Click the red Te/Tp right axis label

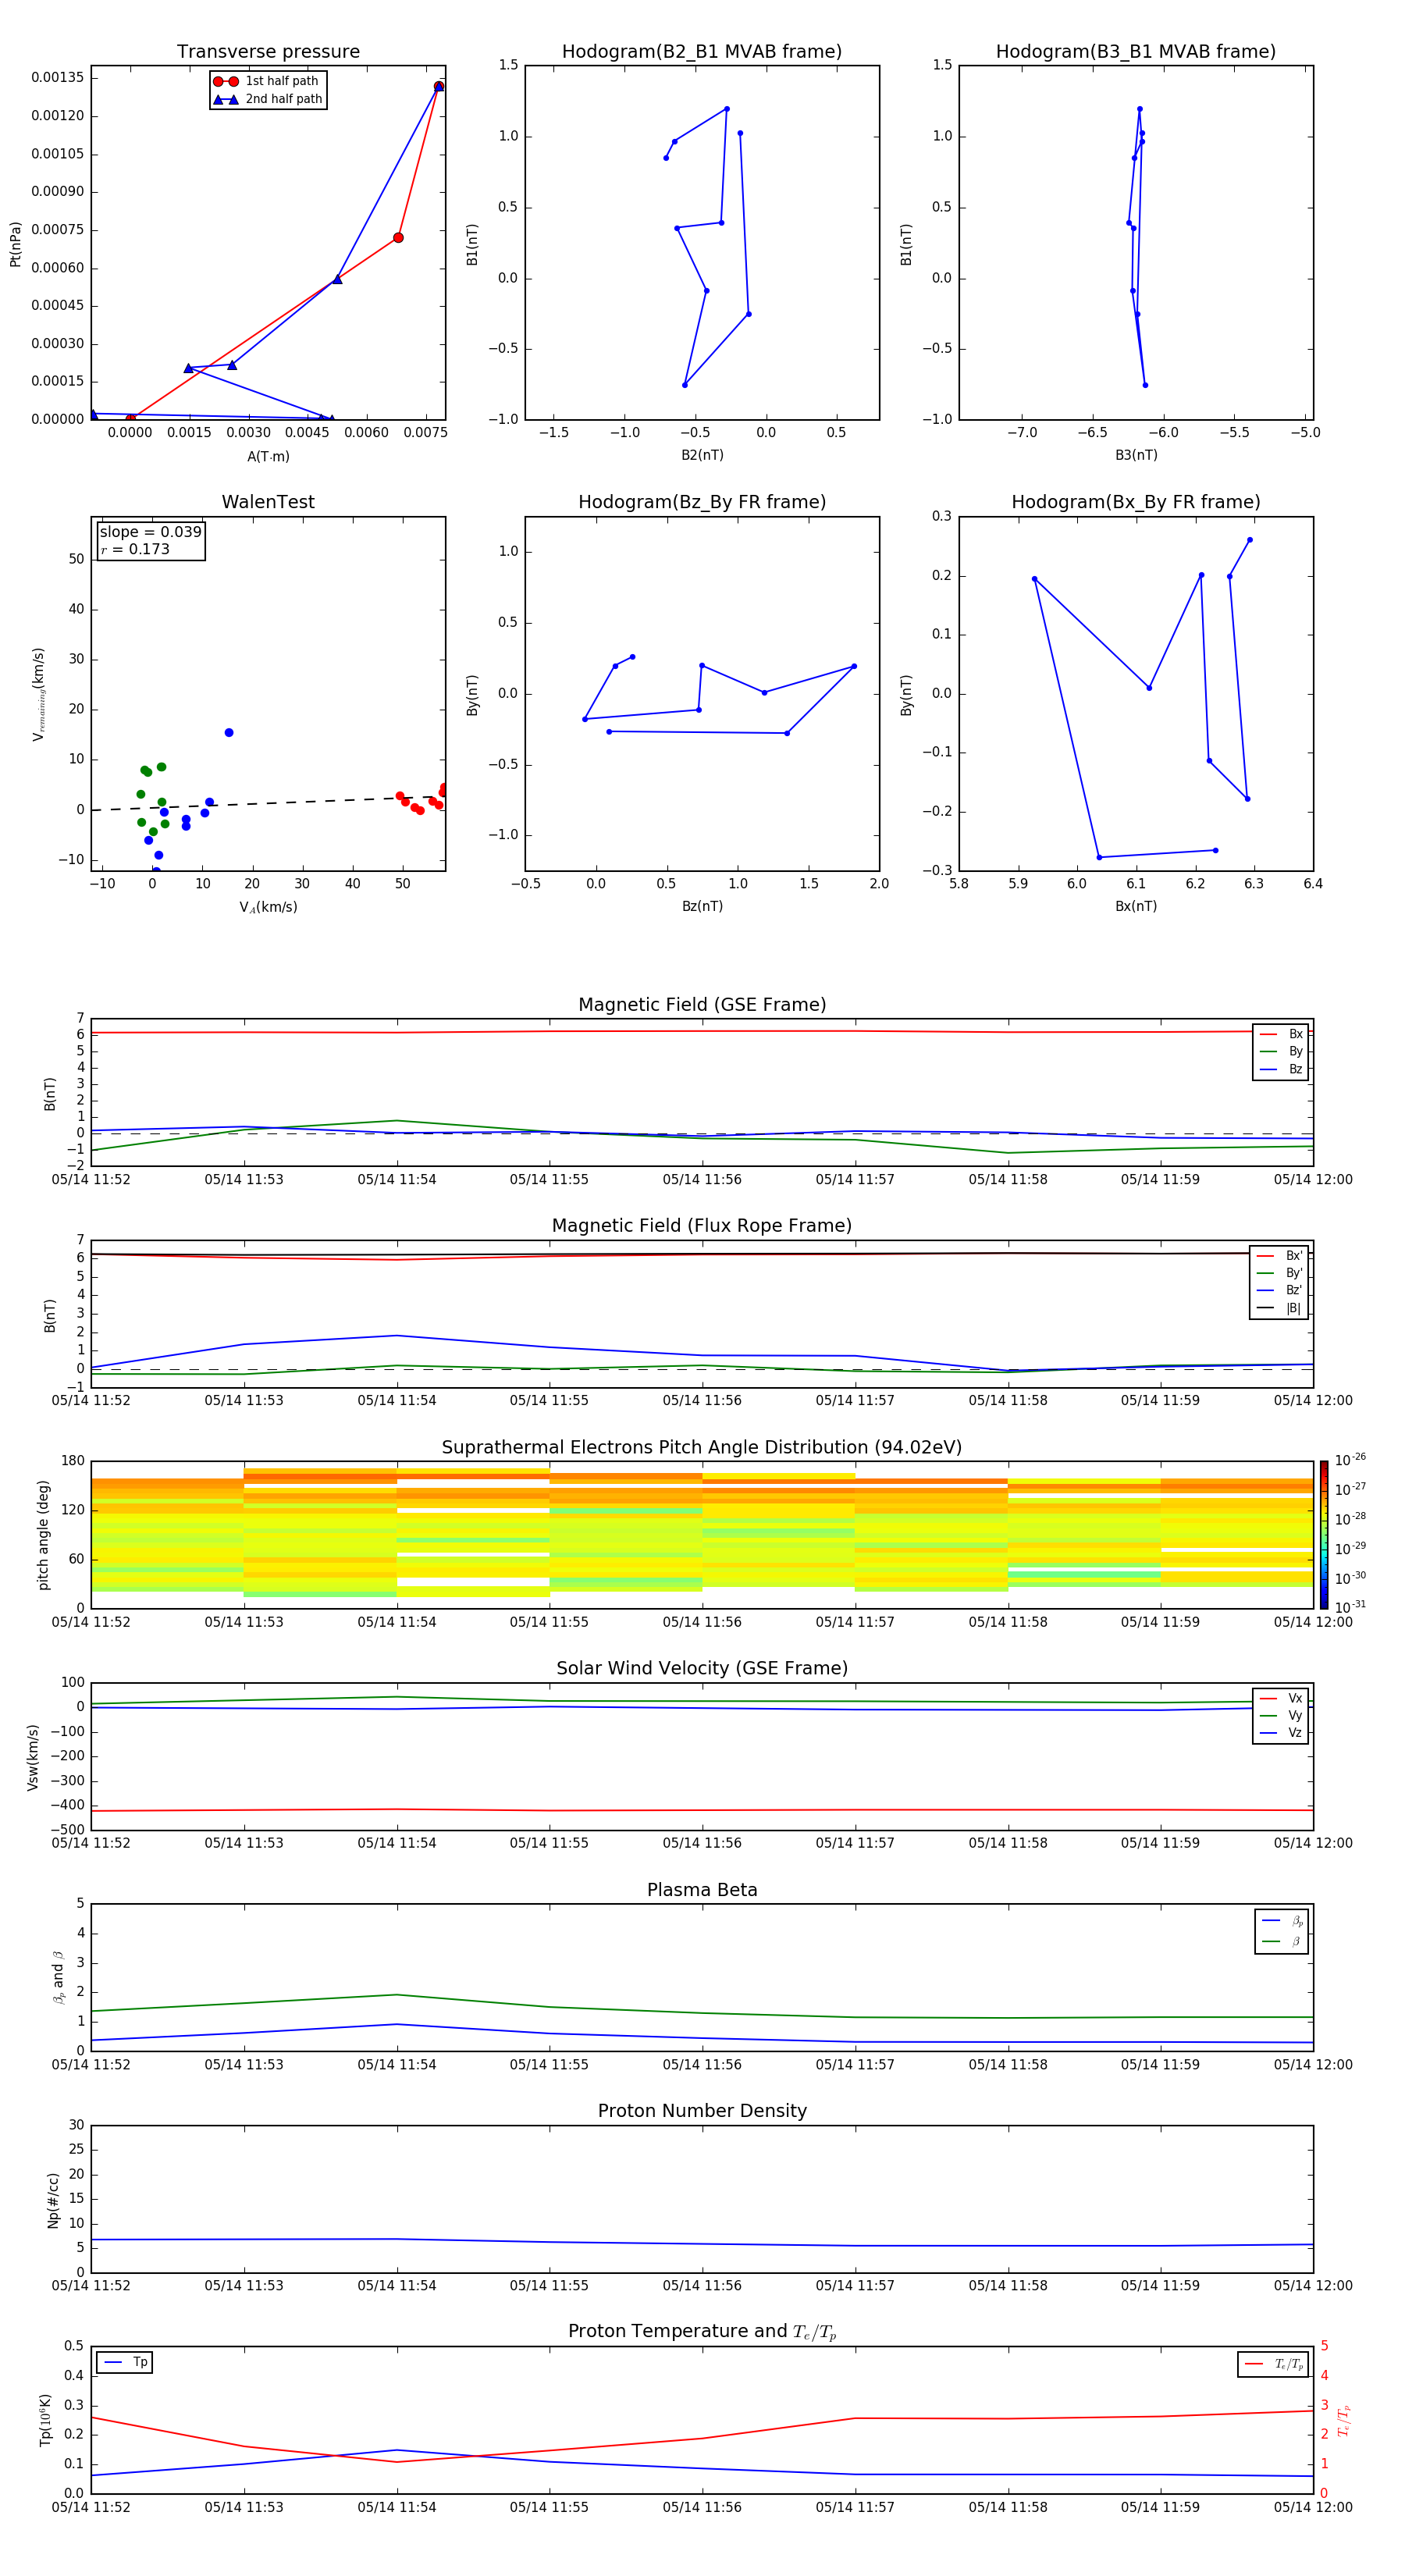tap(1343, 2420)
